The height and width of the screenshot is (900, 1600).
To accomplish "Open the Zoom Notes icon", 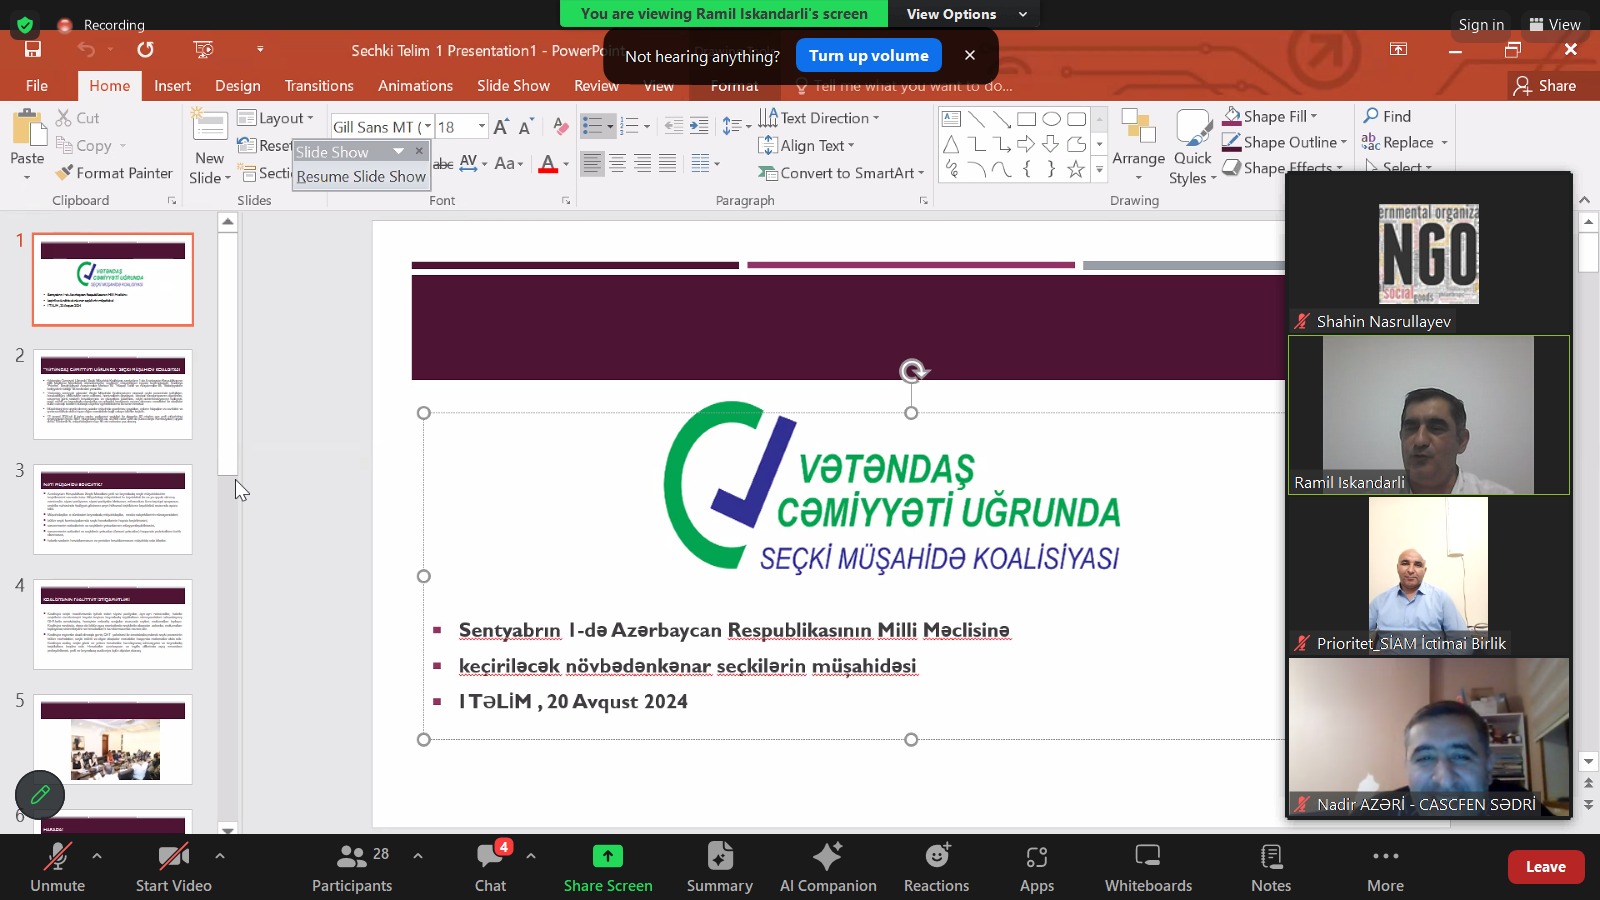I will click(1271, 867).
